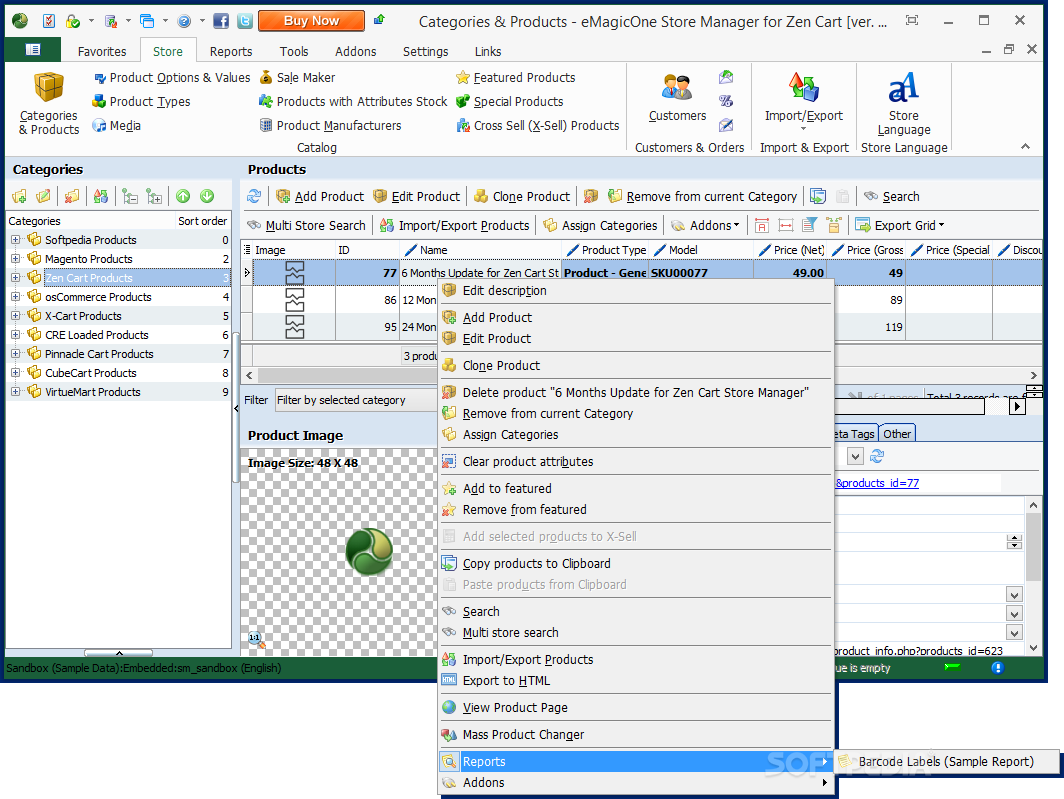Screen dimensions: 1064x799
Task: Click Search in products toolbar
Action: click(892, 196)
